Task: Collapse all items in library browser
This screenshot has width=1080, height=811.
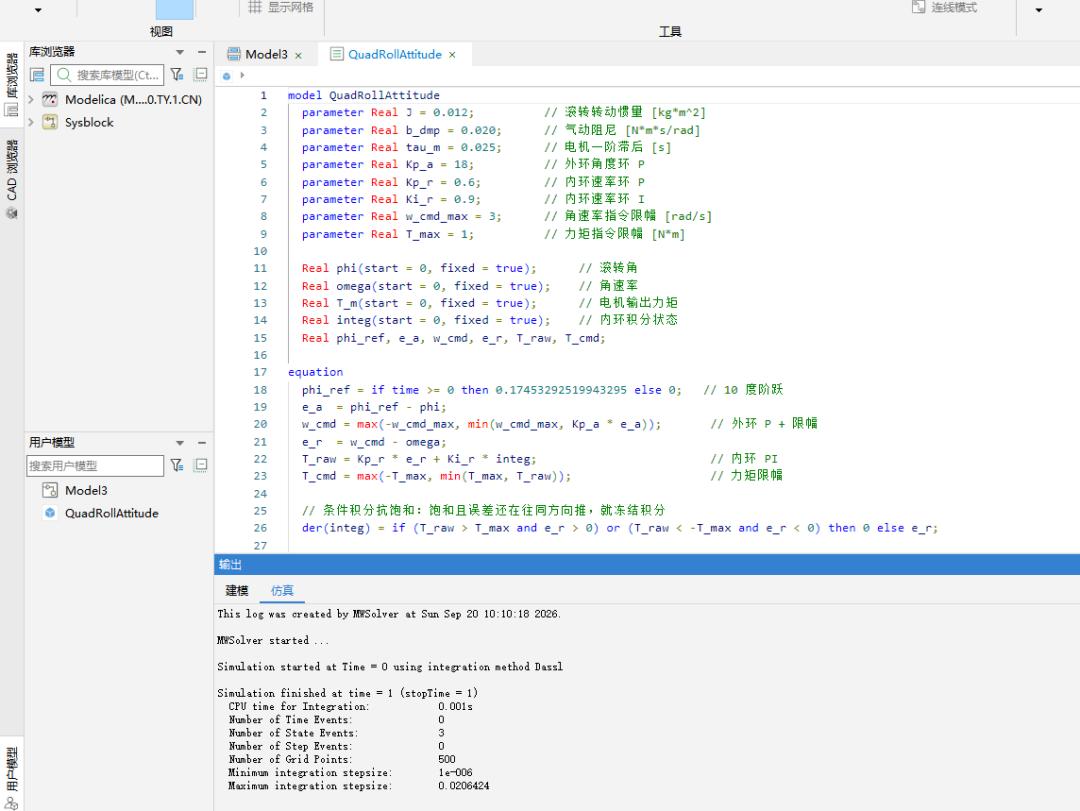Action: click(201, 74)
